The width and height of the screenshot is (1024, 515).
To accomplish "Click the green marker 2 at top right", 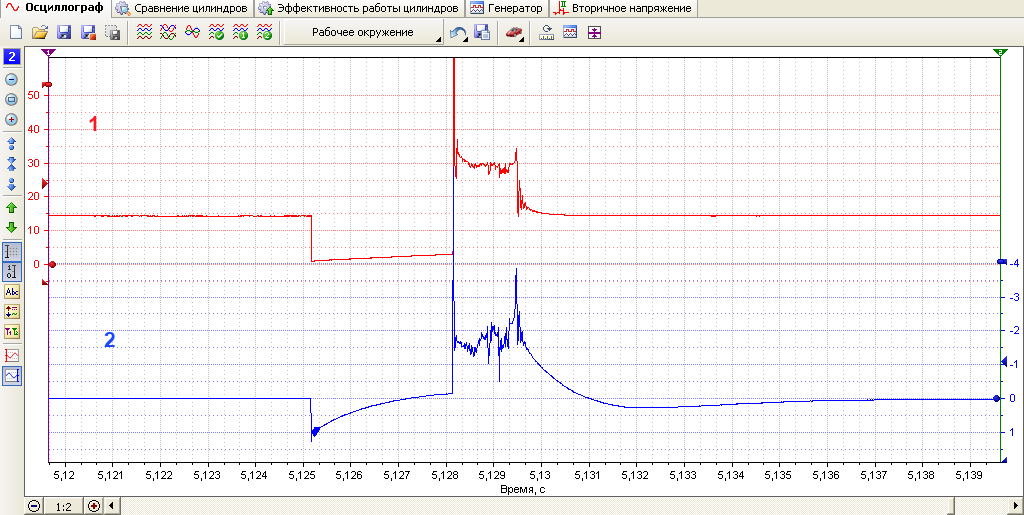I will pyautogui.click(x=1000, y=52).
